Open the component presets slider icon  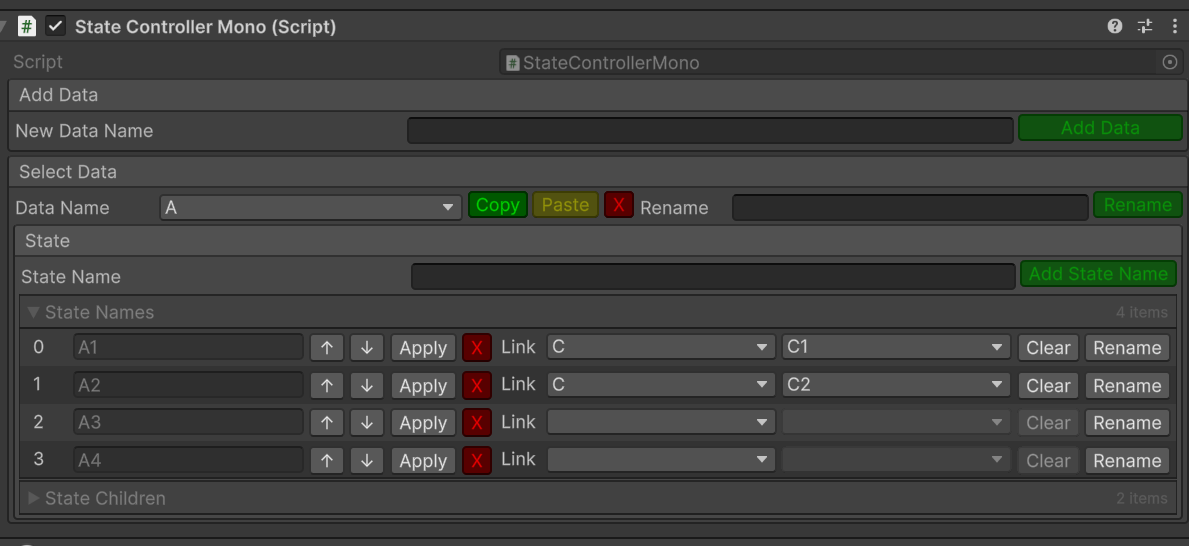[1144, 27]
